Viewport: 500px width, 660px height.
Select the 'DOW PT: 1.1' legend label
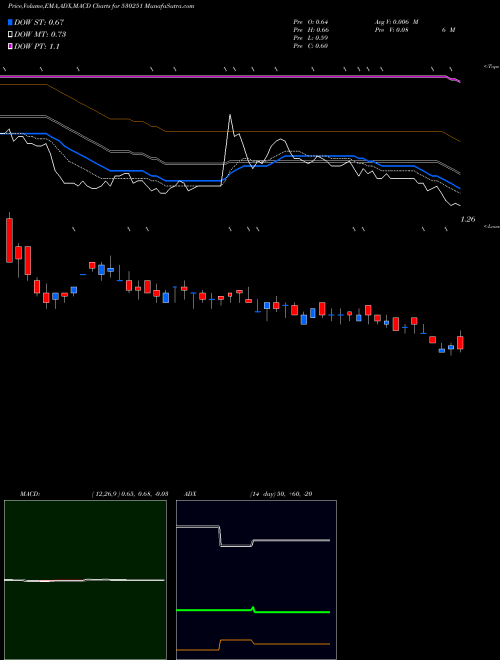click(37, 47)
